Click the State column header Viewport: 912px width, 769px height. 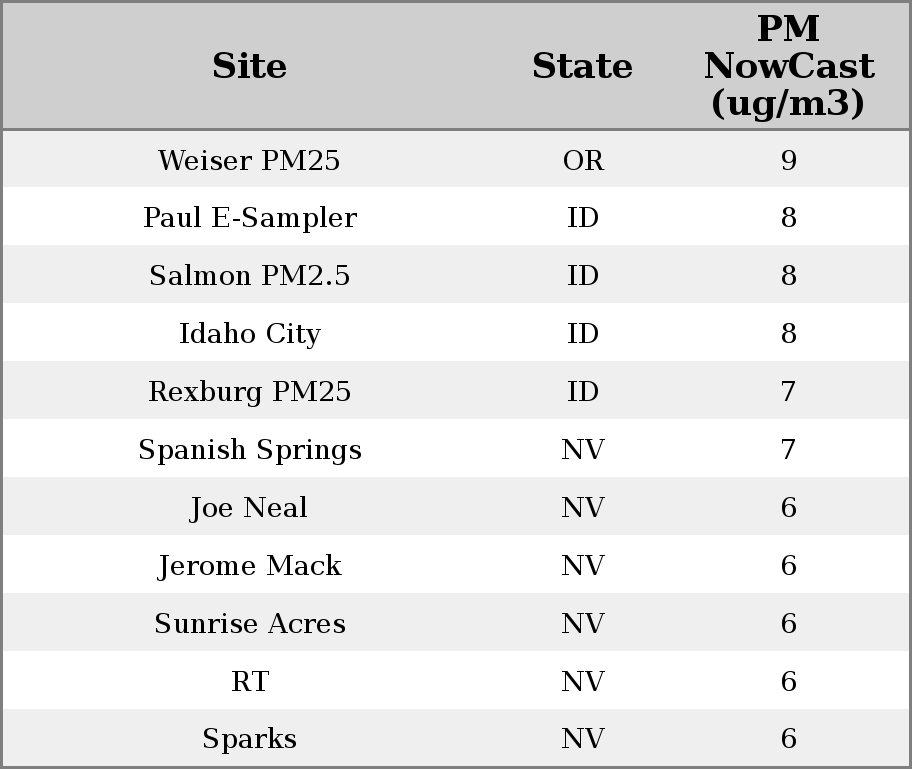point(582,66)
